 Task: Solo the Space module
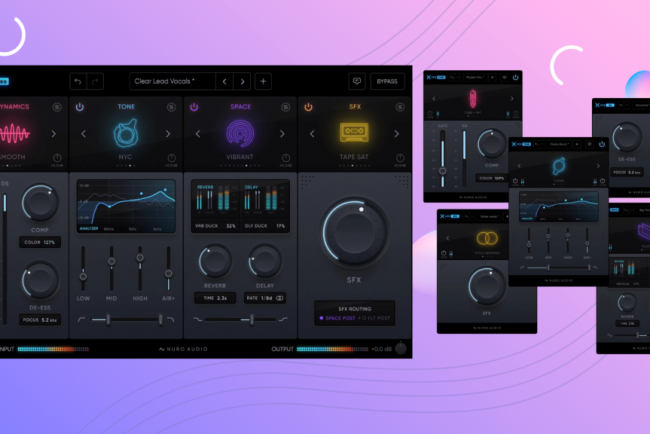(286, 107)
